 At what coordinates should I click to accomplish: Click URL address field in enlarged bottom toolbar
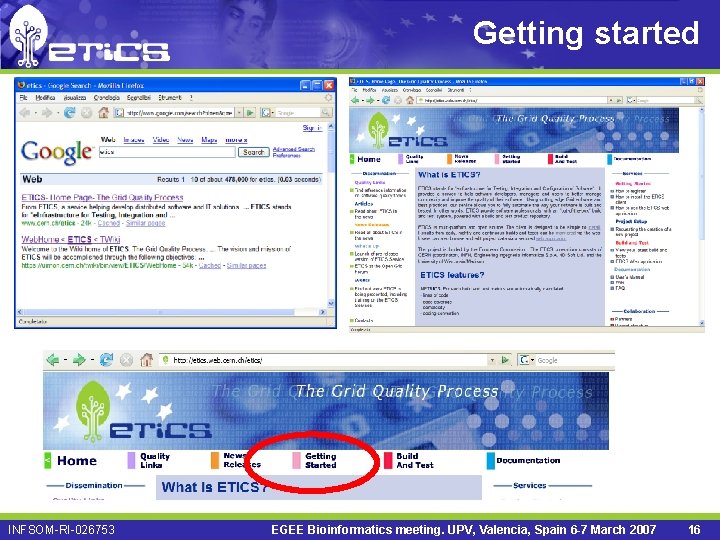click(324, 360)
